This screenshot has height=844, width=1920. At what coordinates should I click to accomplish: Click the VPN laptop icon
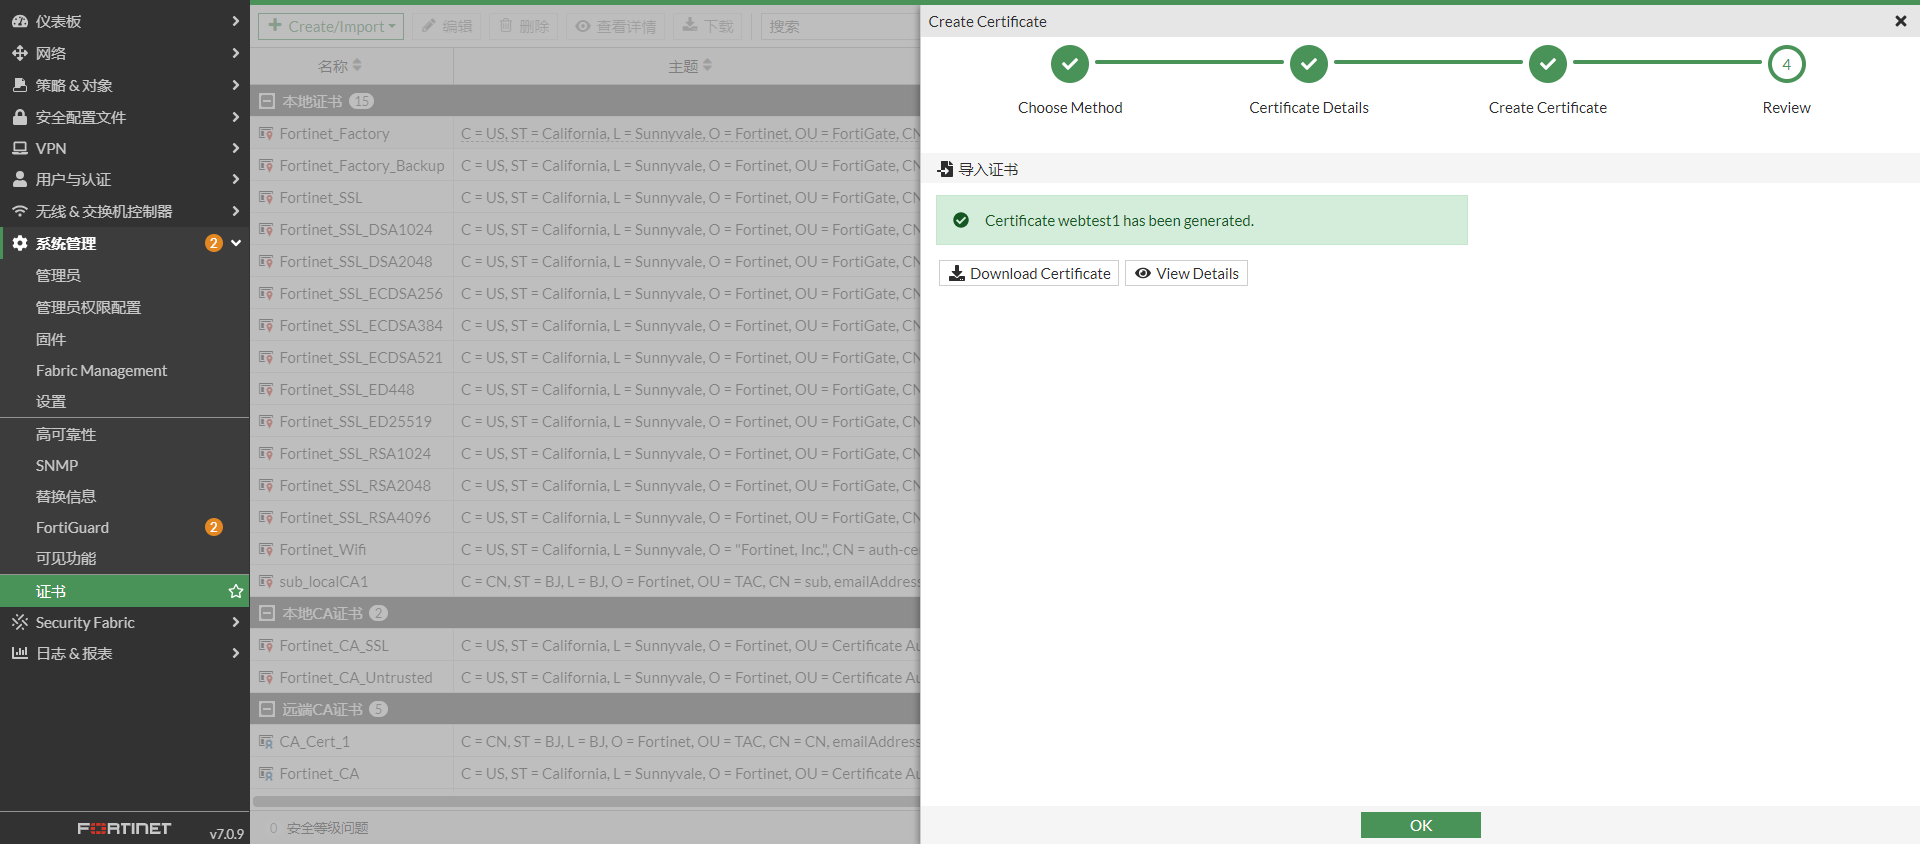point(19,148)
